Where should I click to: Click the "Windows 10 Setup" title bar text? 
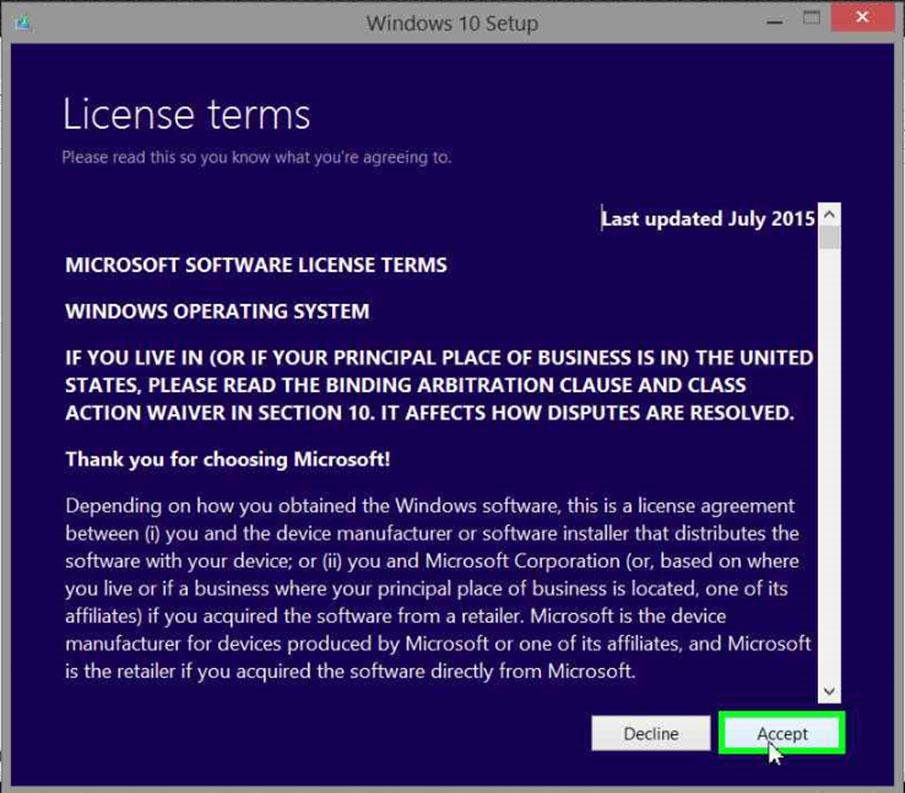(452, 23)
